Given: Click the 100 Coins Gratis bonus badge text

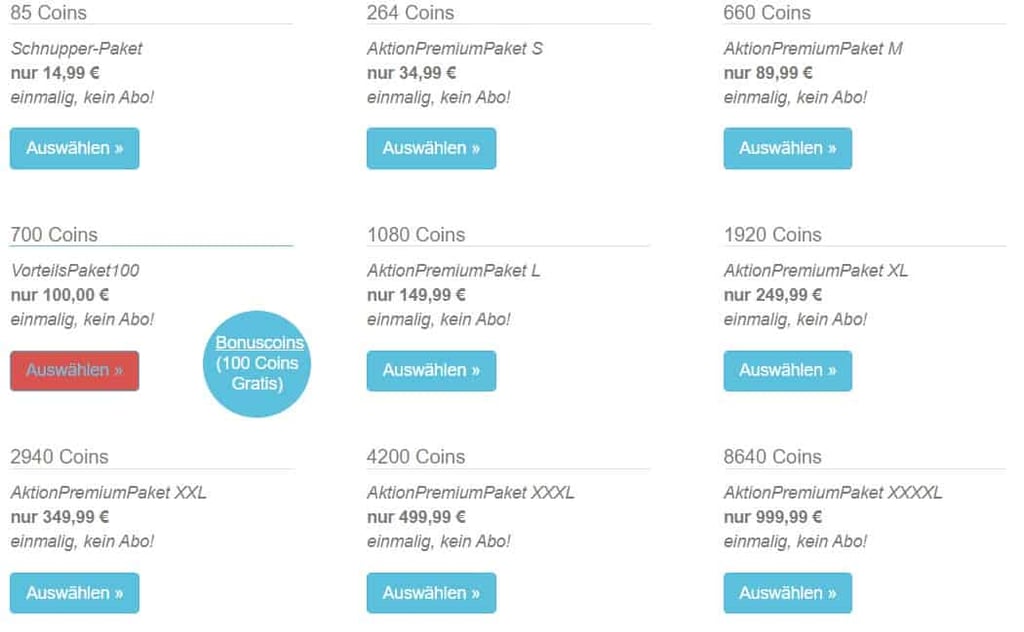Looking at the screenshot, I should pyautogui.click(x=257, y=373).
